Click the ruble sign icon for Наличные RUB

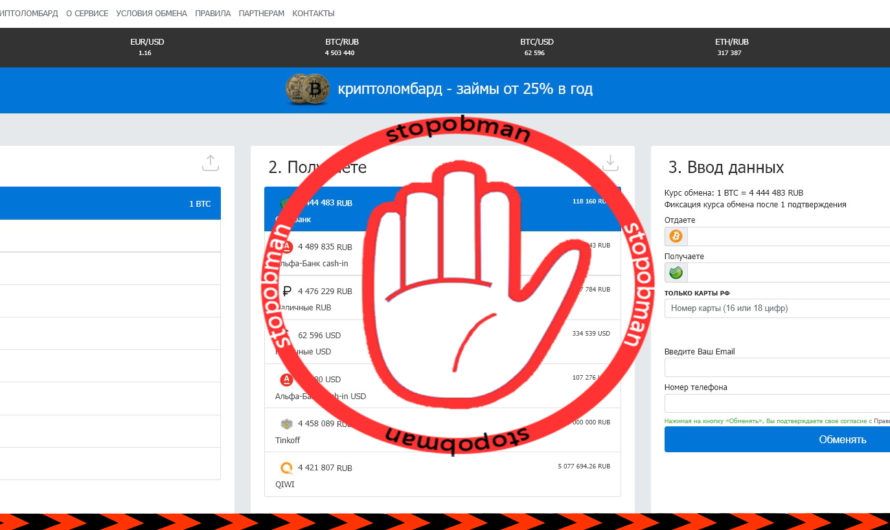(286, 291)
